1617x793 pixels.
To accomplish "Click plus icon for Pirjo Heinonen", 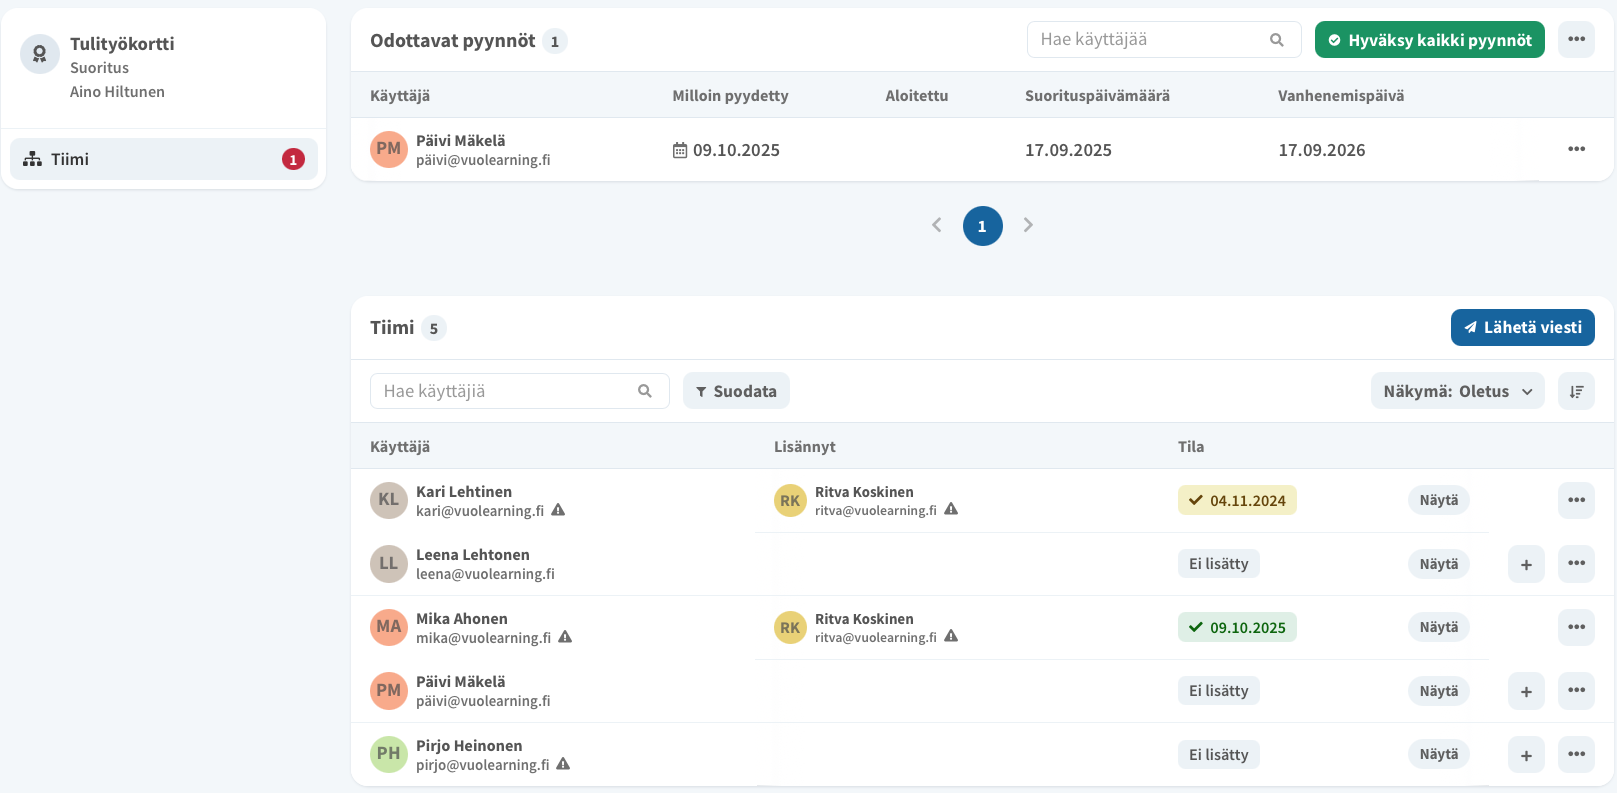I will [x=1526, y=755].
